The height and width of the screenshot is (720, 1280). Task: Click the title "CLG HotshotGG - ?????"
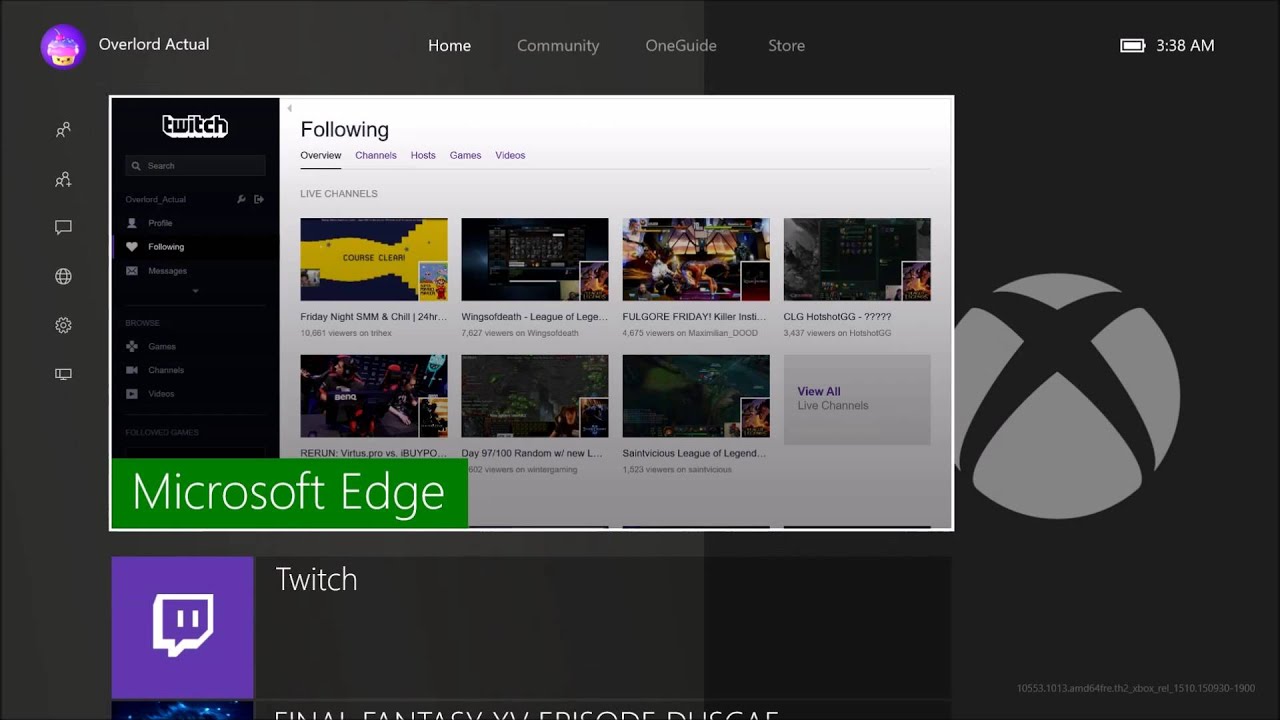(837, 317)
